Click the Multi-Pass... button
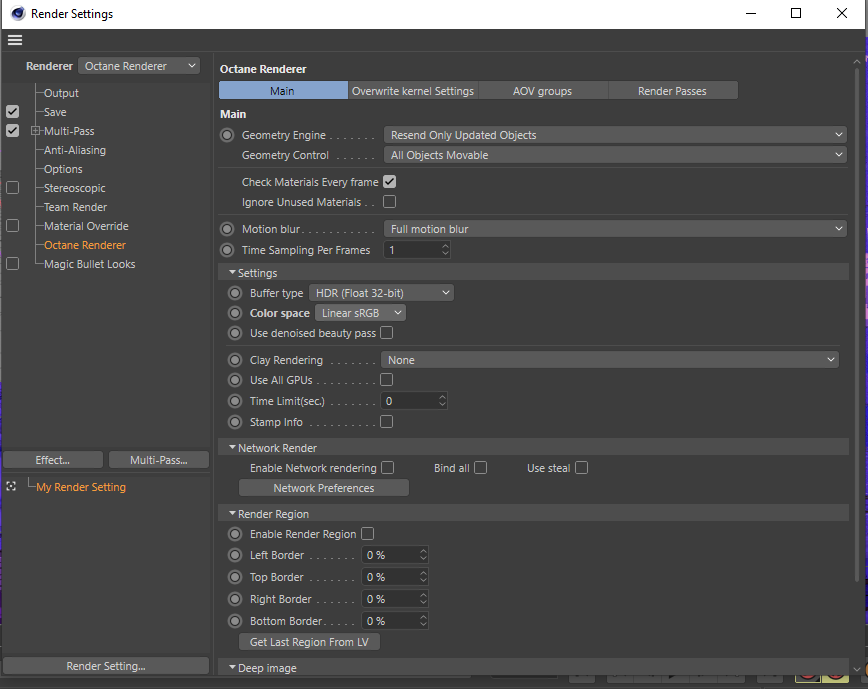The image size is (868, 689). (x=159, y=460)
